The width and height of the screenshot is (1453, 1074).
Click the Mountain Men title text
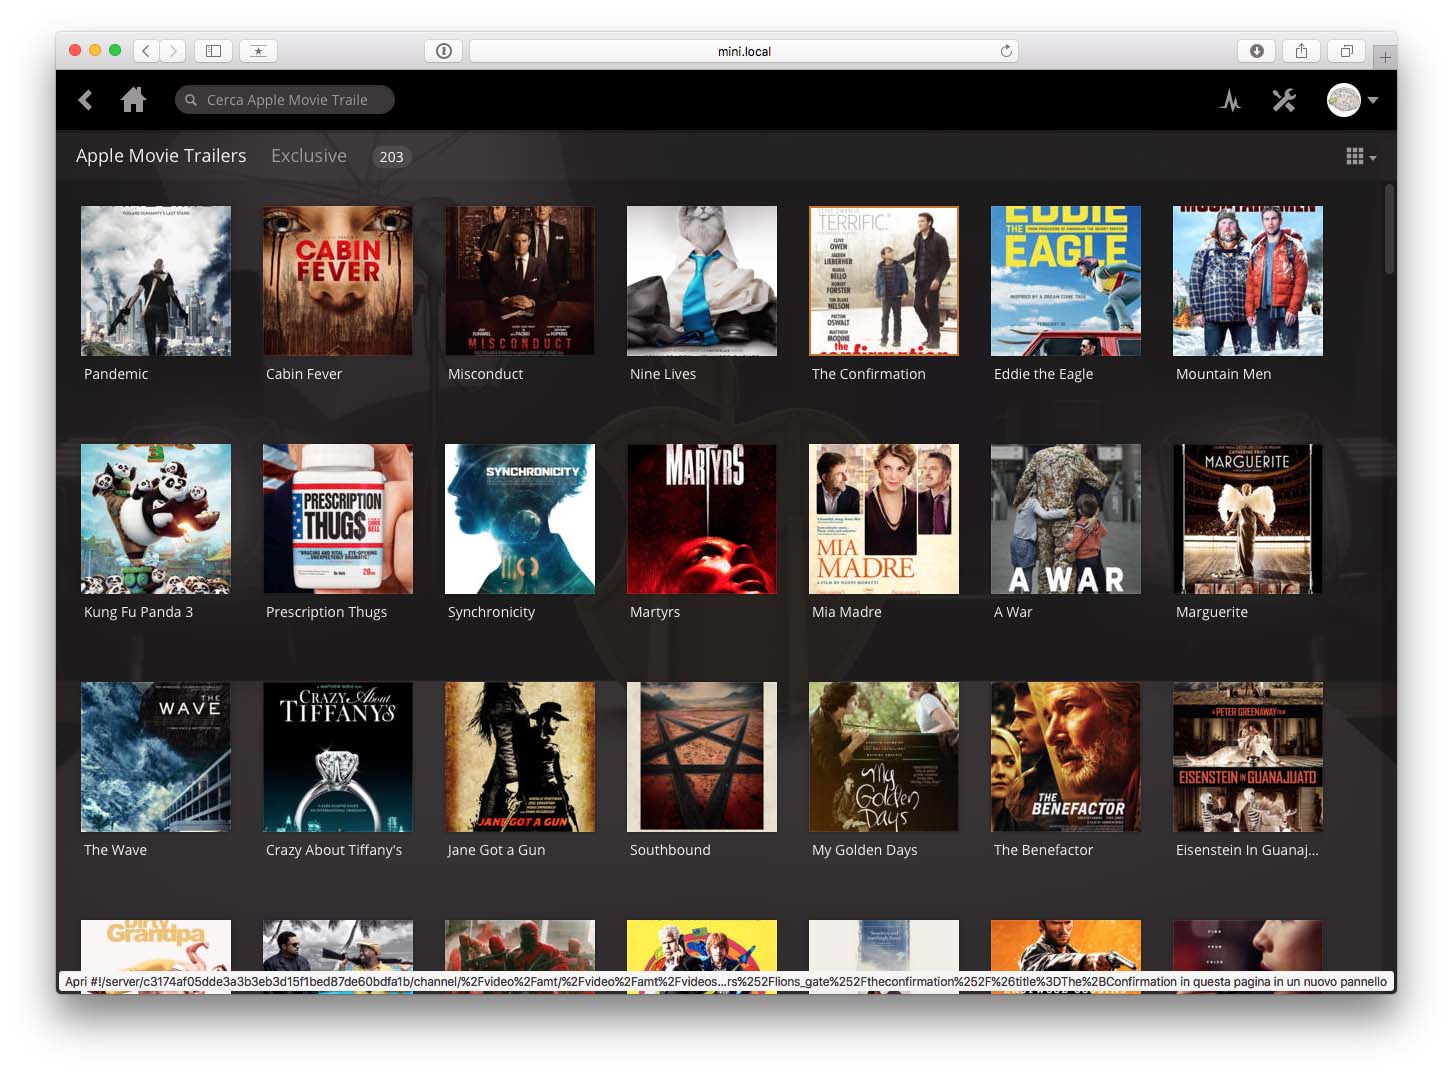click(x=1224, y=374)
